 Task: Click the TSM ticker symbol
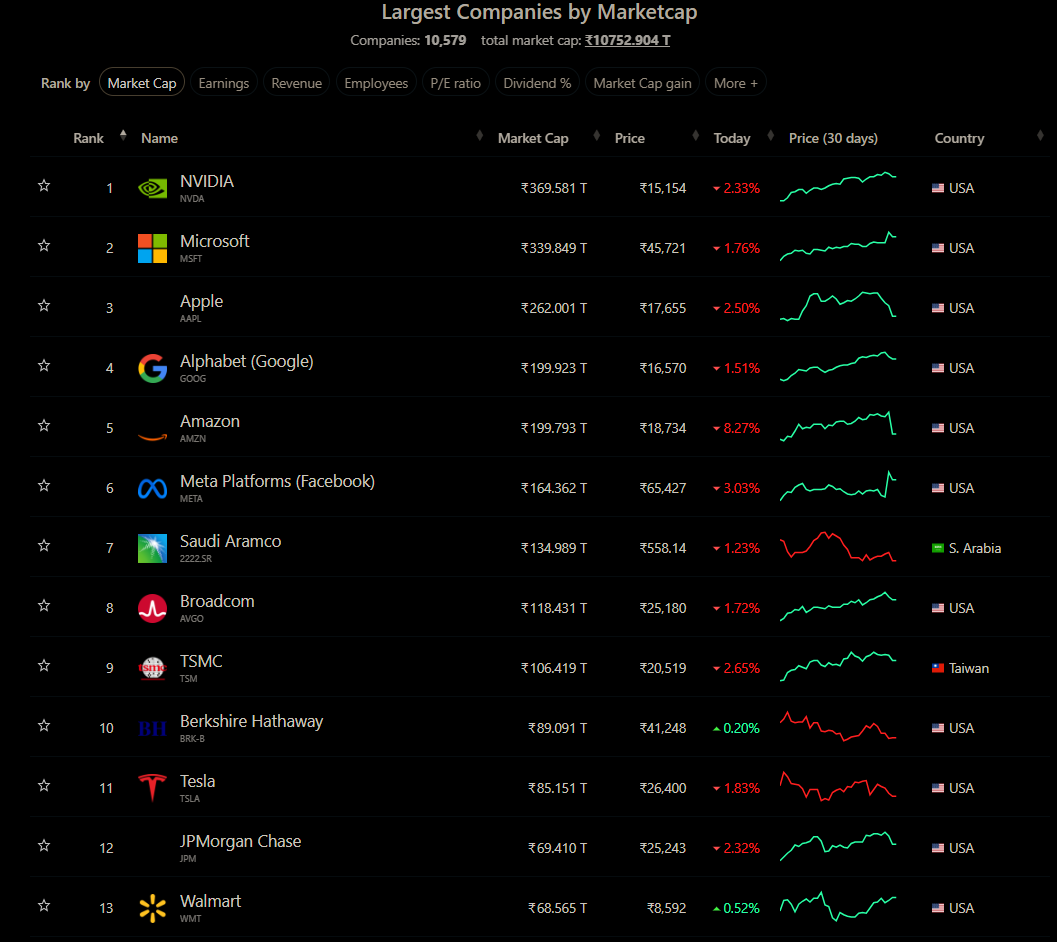click(189, 679)
